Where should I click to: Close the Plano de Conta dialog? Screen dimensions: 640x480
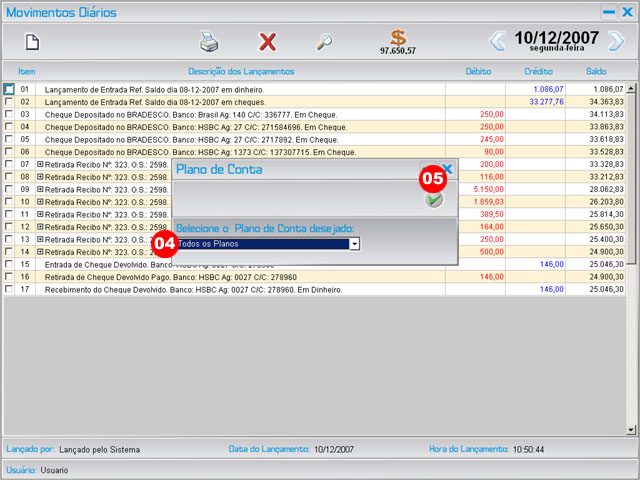coord(447,170)
